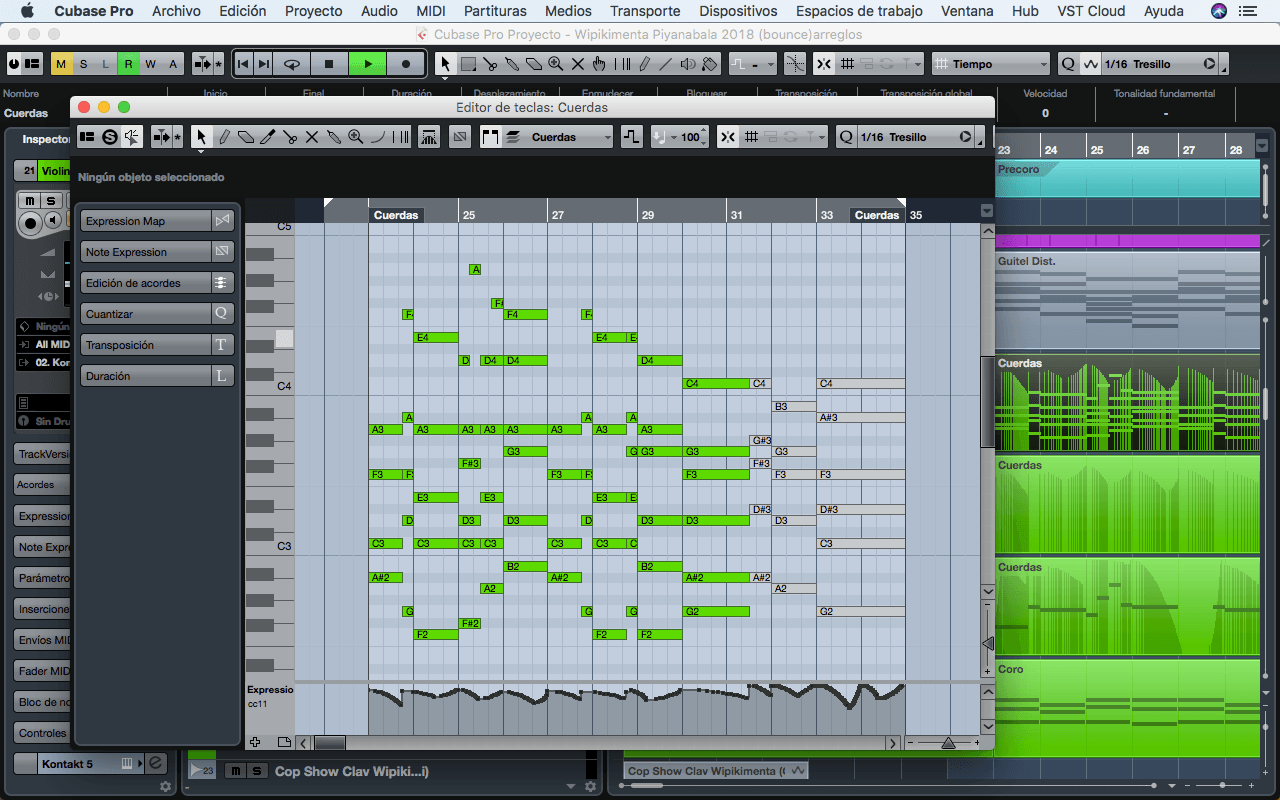This screenshot has height=800, width=1280.
Task: Open the Dispositivos menu
Action: (738, 11)
